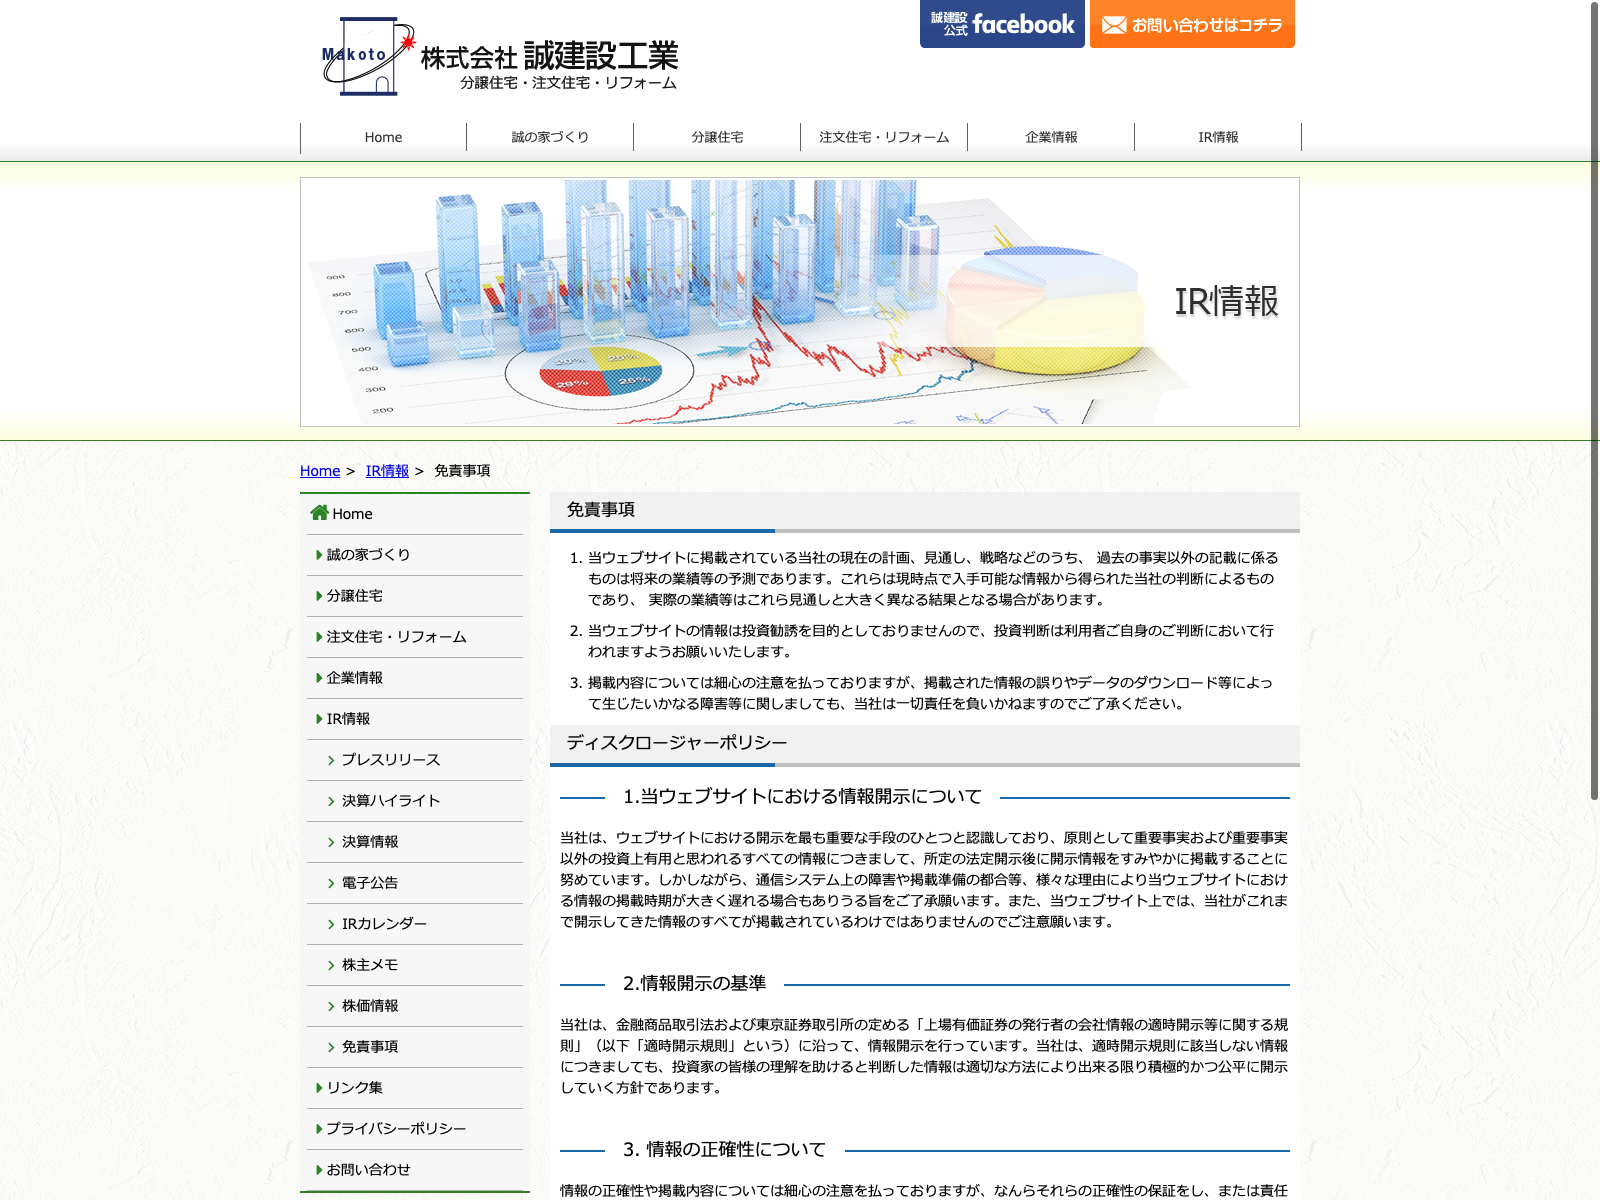Select 誠の家づくり in the top navigation
Viewport: 1600px width, 1200px height.
[550, 137]
